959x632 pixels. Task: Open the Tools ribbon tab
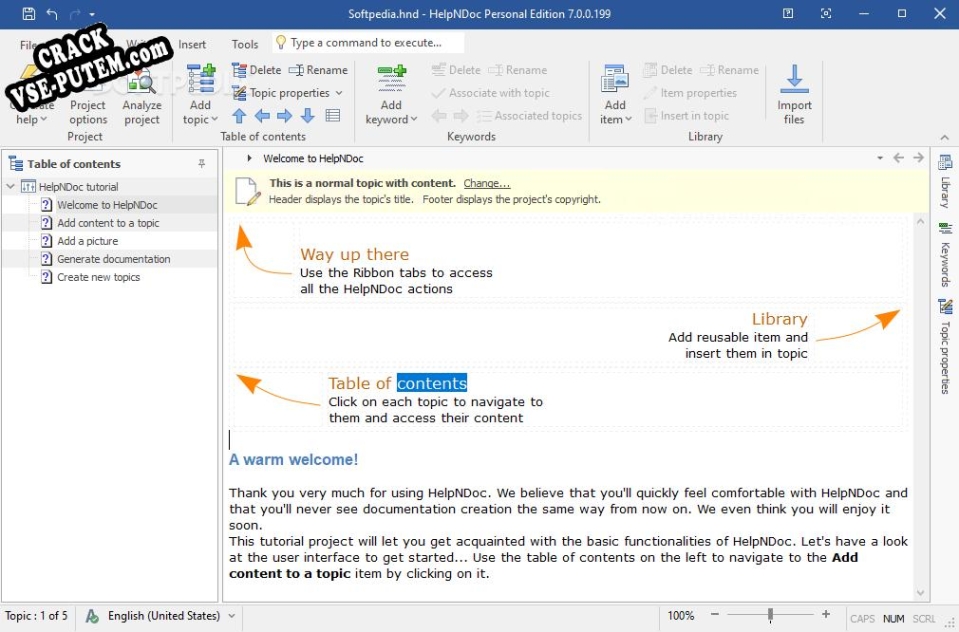coord(245,44)
